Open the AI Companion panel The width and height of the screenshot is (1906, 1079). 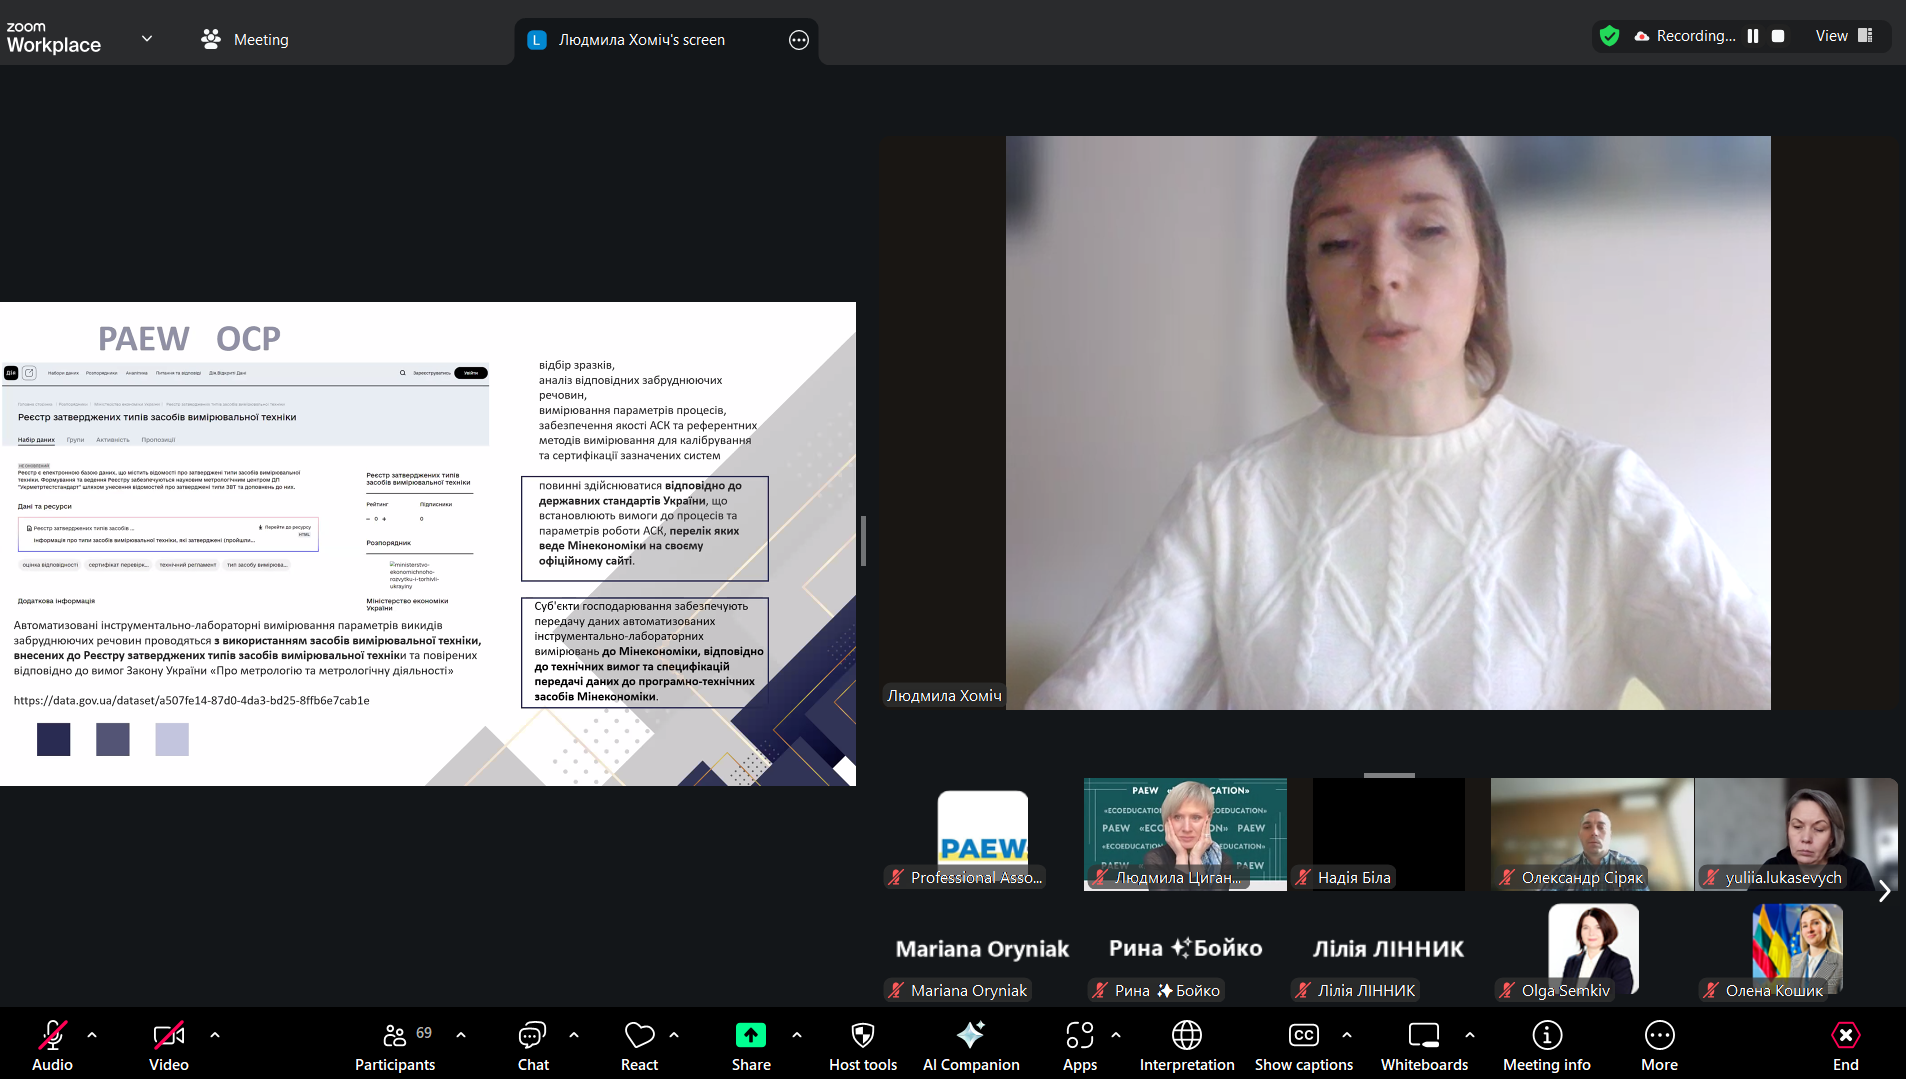(x=970, y=1044)
